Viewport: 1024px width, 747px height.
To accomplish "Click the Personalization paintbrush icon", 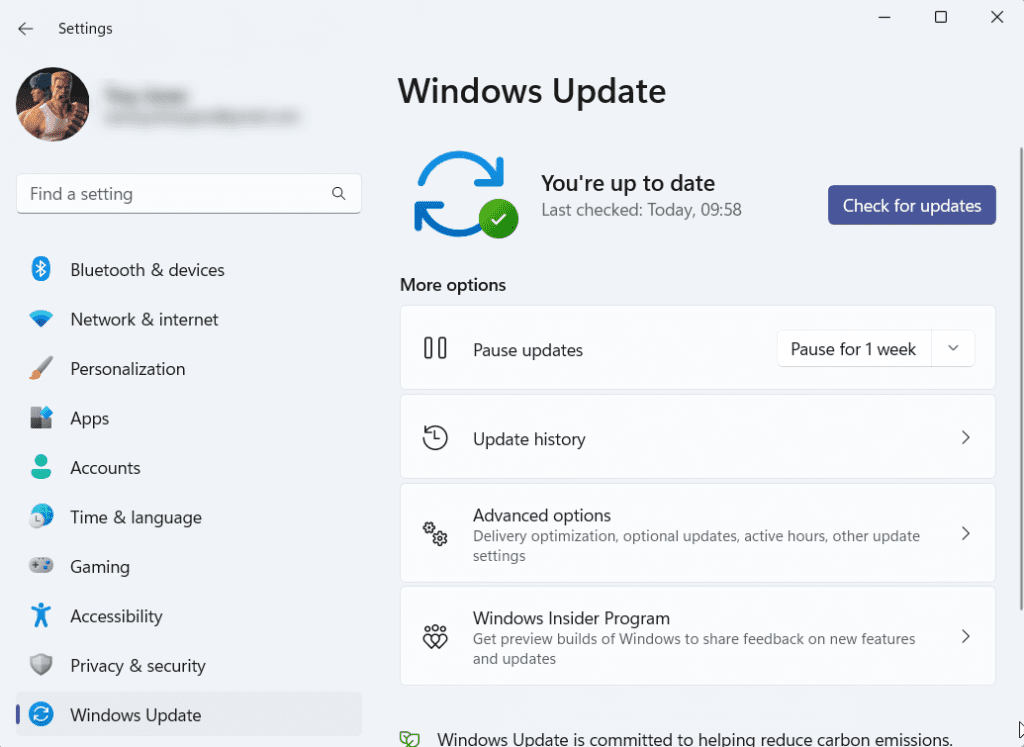I will [40, 368].
